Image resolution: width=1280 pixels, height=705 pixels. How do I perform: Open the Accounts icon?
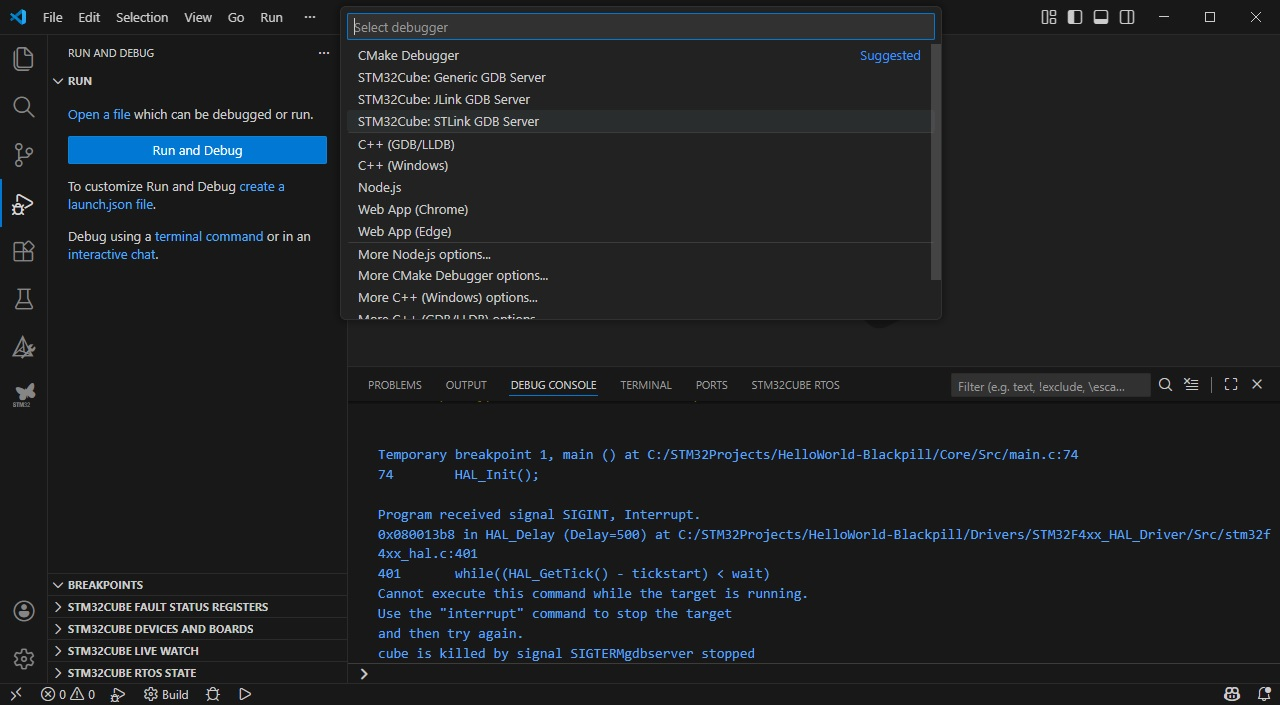(23, 611)
